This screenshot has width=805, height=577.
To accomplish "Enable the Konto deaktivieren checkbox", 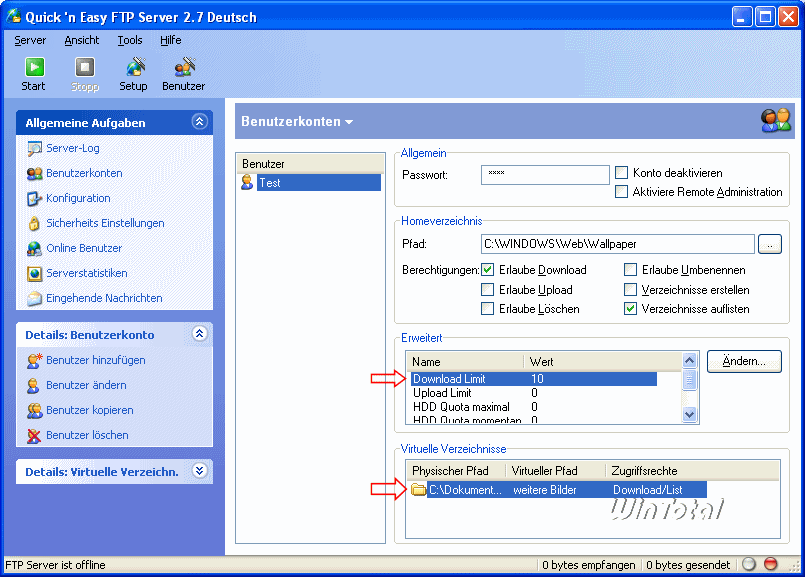I will click(621, 172).
